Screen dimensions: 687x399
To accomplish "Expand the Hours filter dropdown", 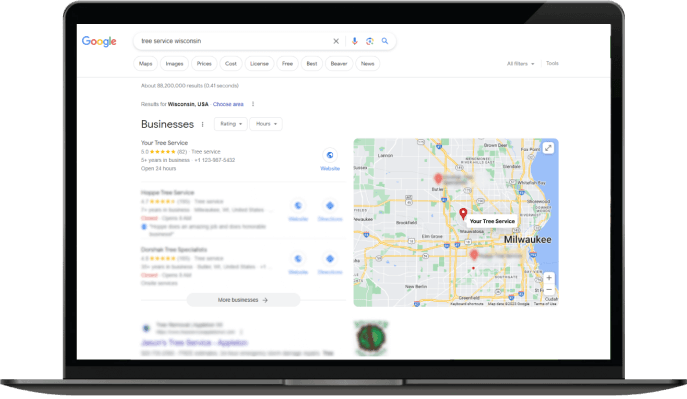I will click(x=266, y=124).
